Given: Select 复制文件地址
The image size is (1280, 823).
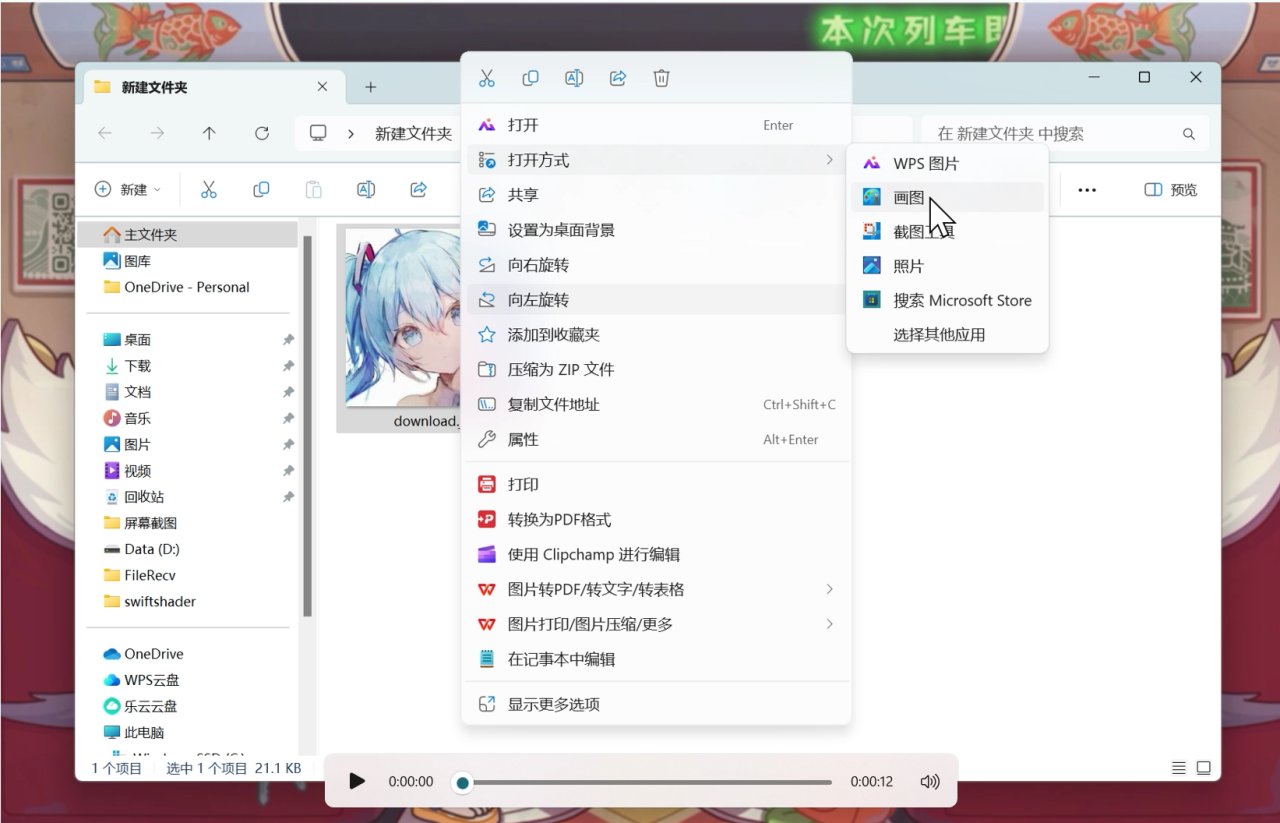Looking at the screenshot, I should pyautogui.click(x=656, y=404).
